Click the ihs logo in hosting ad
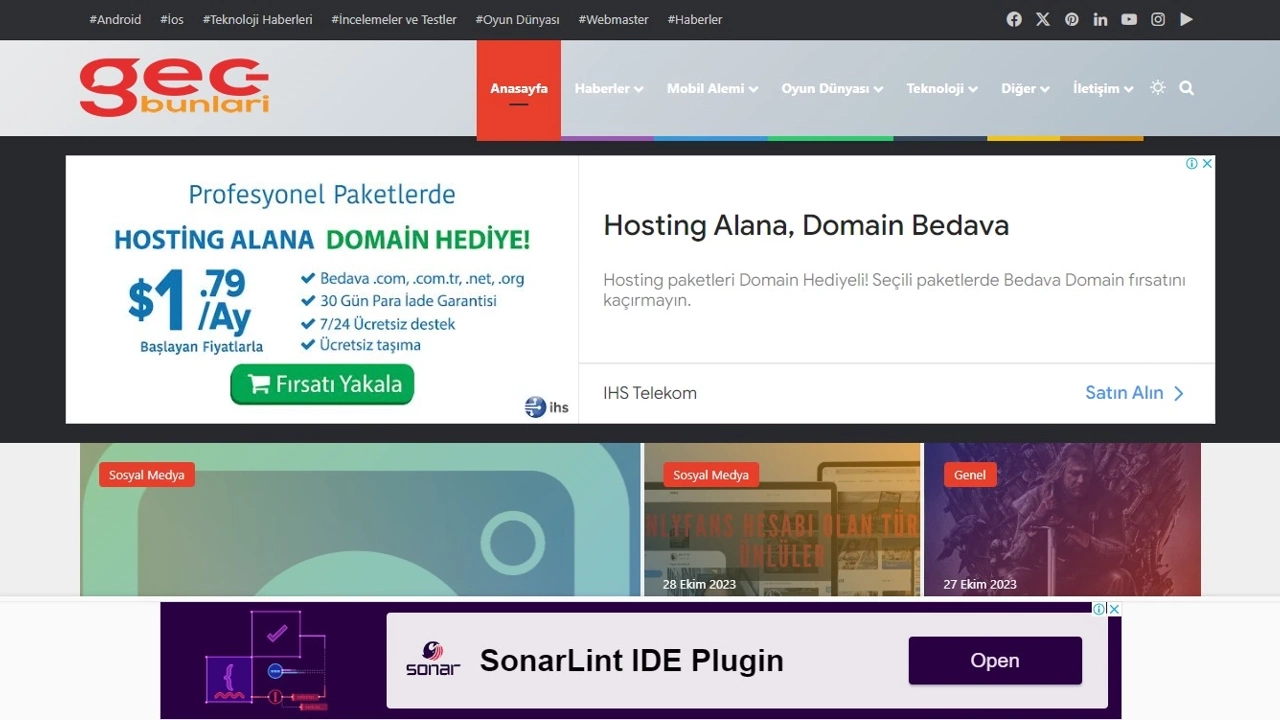This screenshot has height=720, width=1280. coord(547,407)
